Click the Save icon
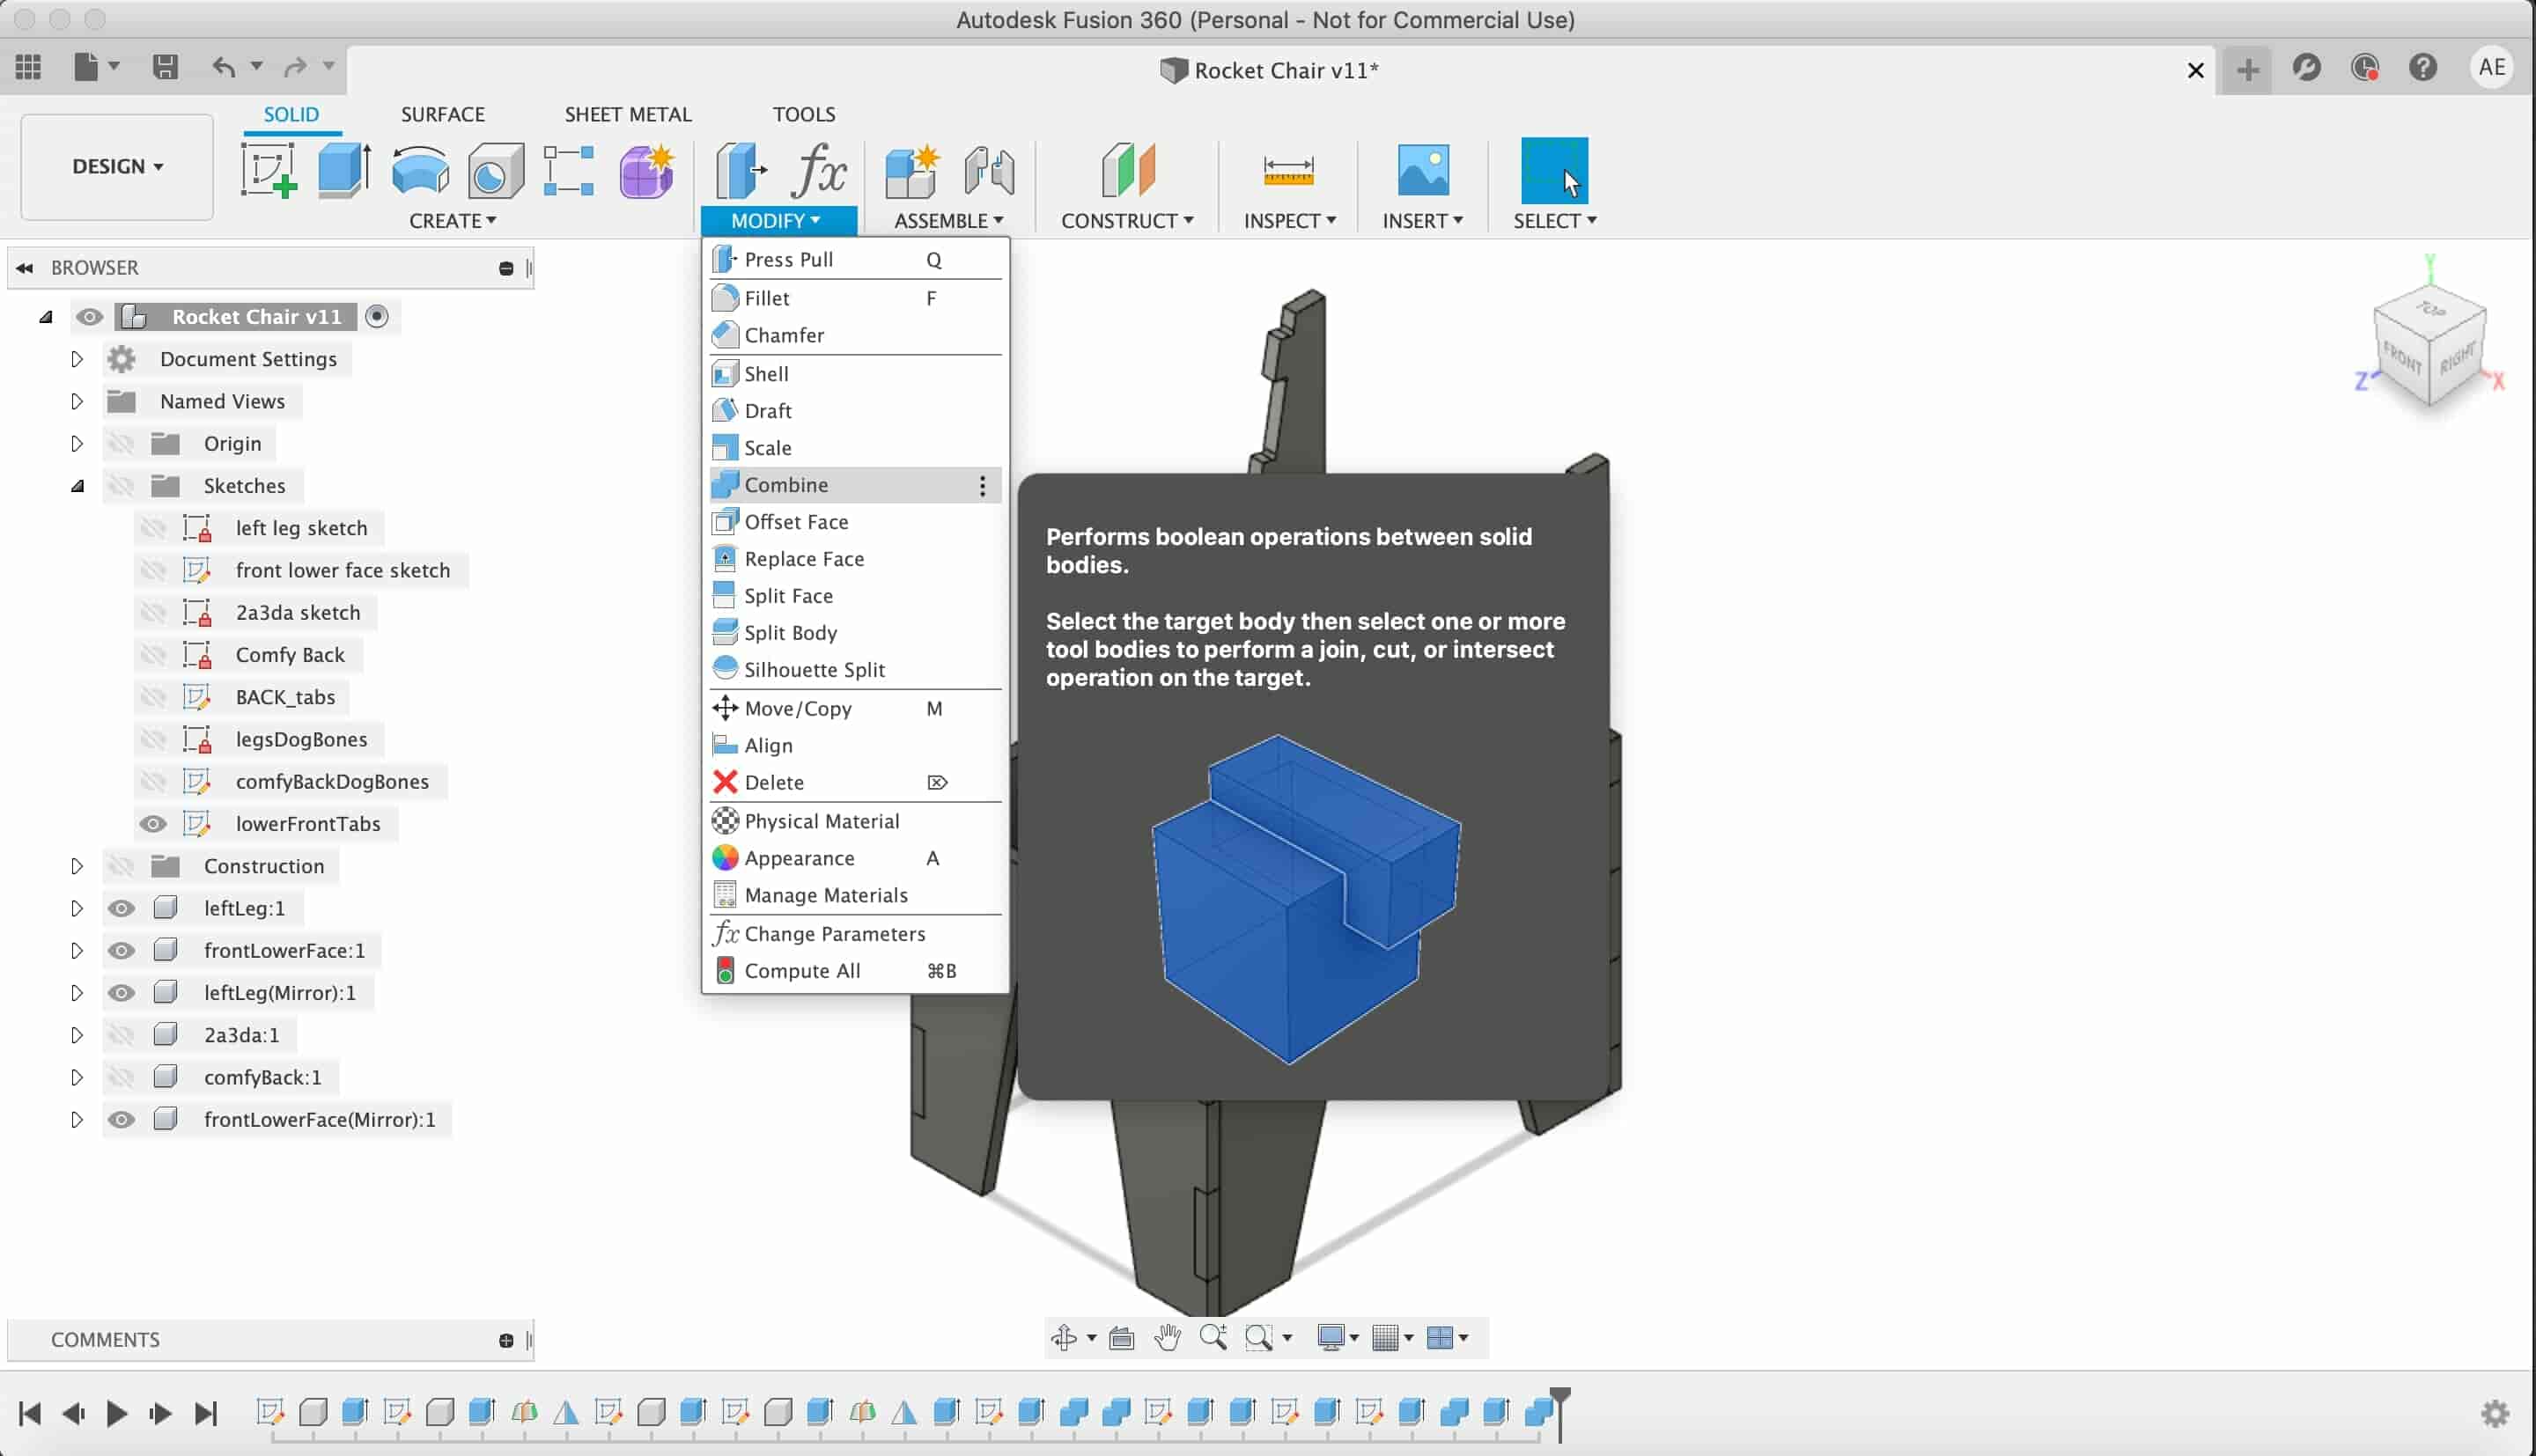Viewport: 2536px width, 1456px height. coord(165,67)
